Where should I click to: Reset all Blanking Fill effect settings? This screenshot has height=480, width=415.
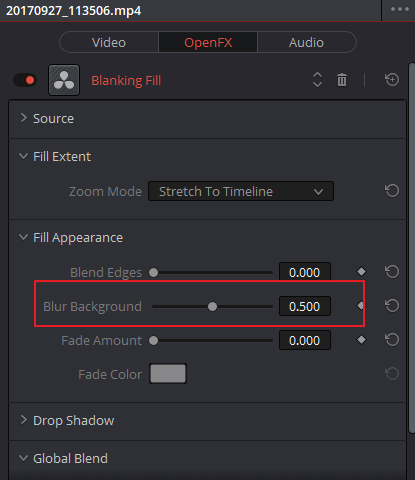[392, 80]
